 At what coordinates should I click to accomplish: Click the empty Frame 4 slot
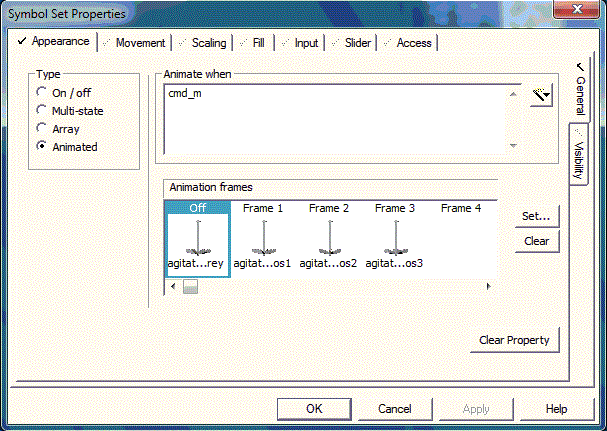point(460,240)
